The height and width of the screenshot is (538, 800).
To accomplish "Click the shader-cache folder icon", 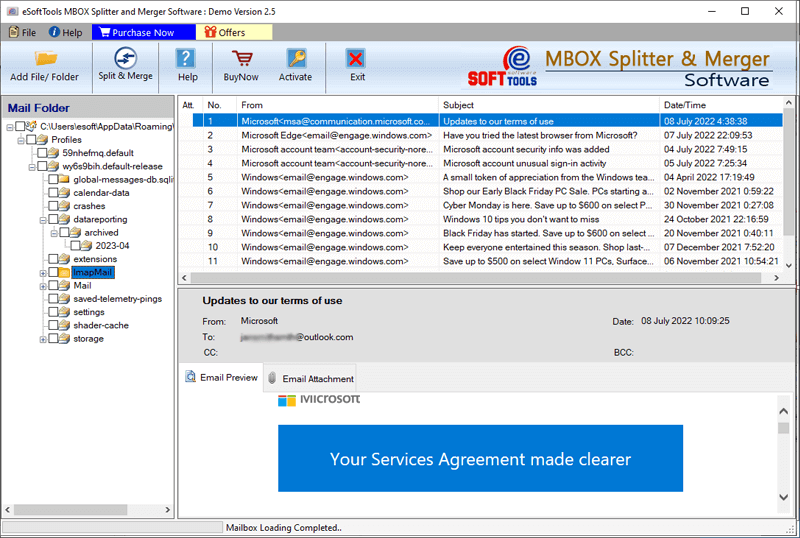I will (64, 325).
